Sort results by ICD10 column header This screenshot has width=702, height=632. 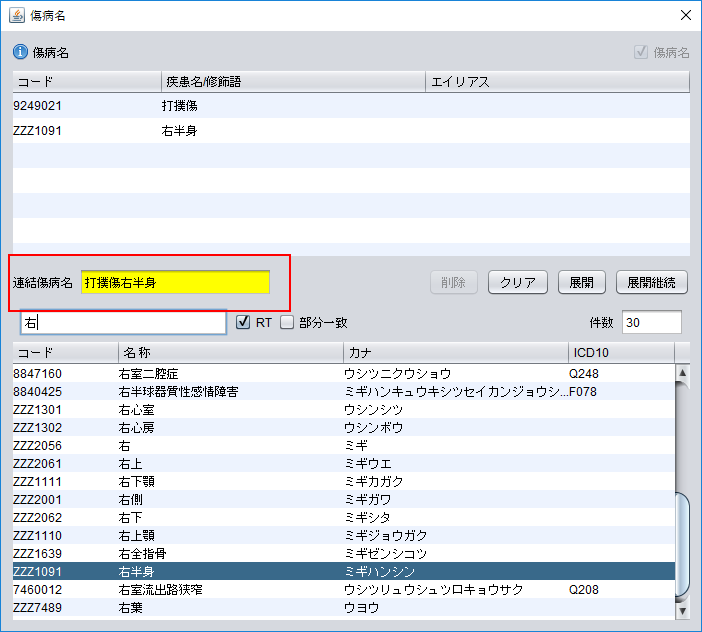click(620, 353)
